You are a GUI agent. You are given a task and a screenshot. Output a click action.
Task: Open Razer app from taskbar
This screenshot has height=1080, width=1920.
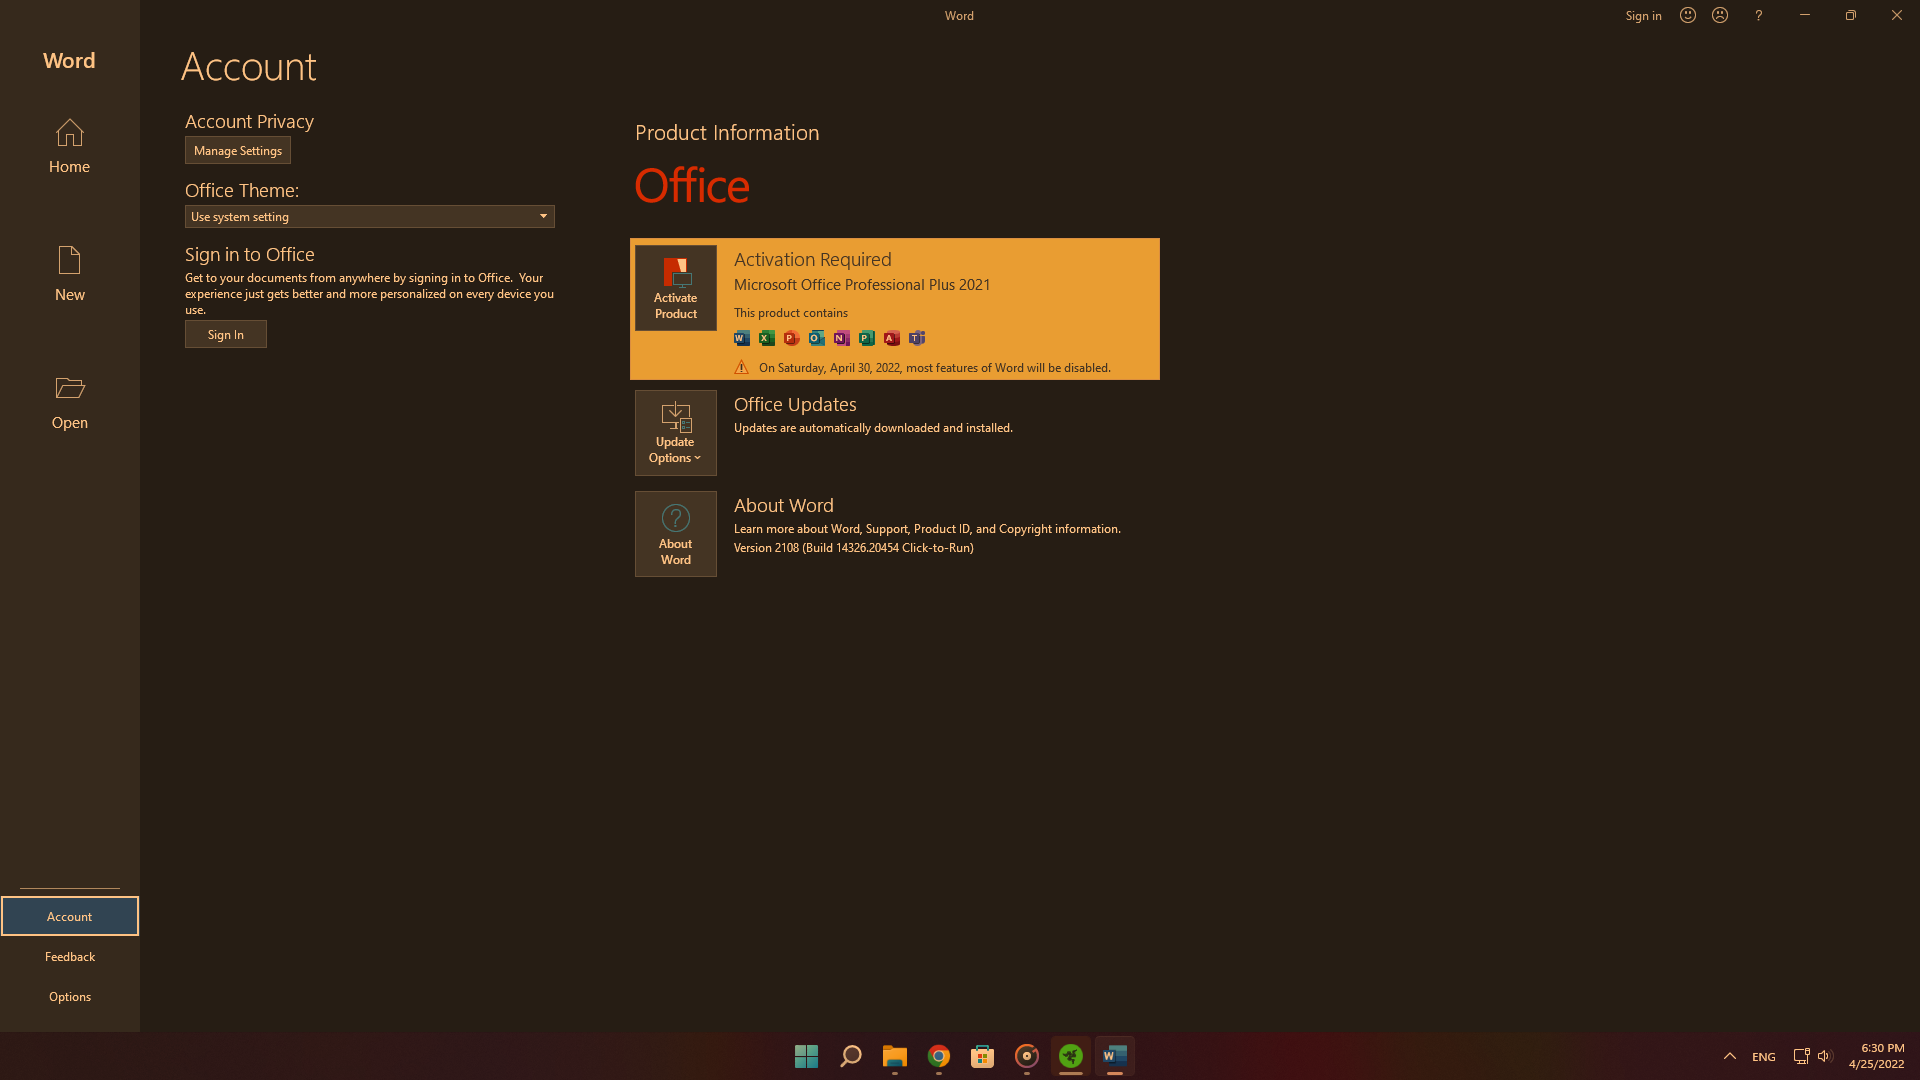pos(1071,1056)
